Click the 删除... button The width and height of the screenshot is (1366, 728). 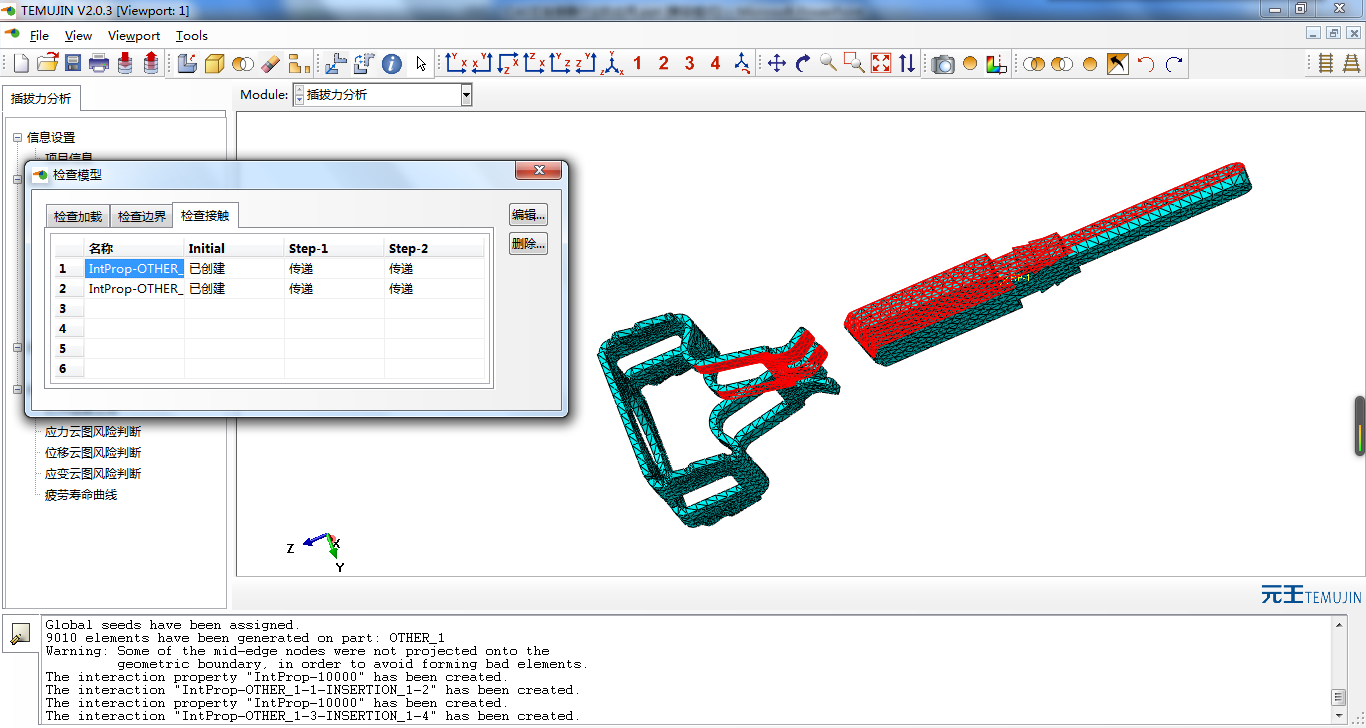[528, 244]
